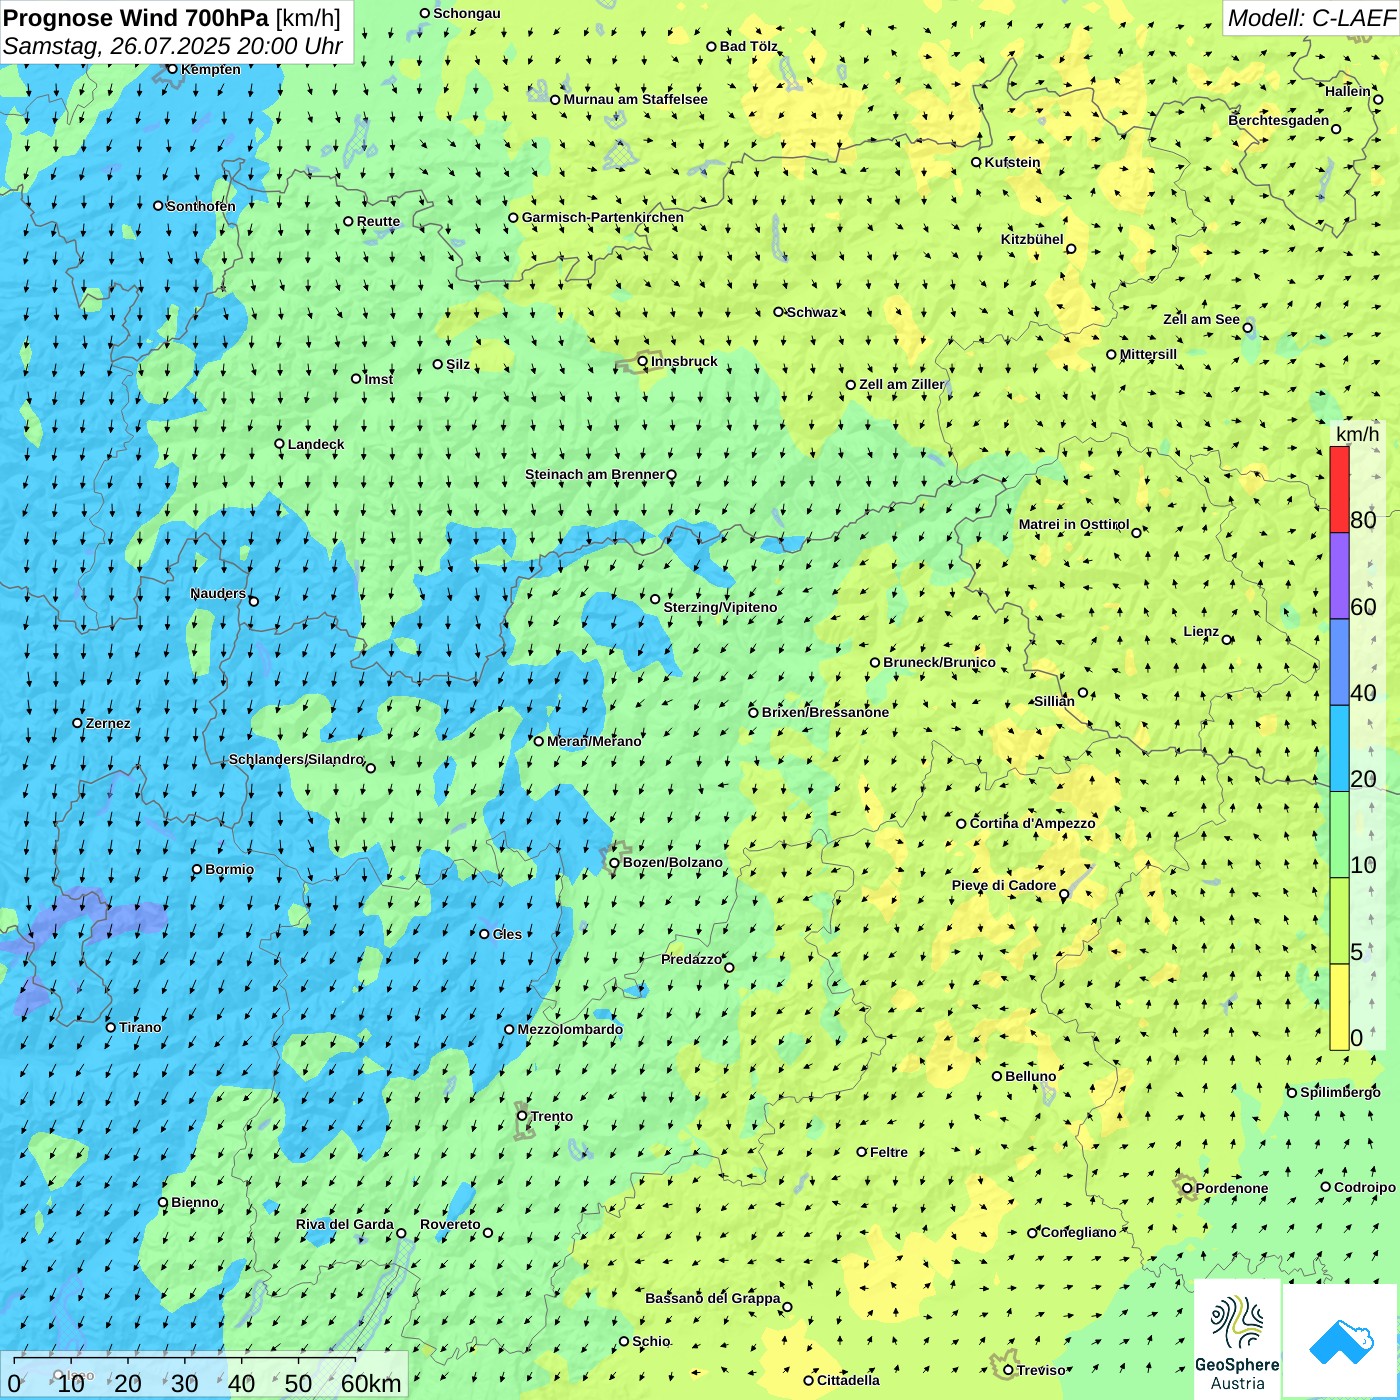Image resolution: width=1400 pixels, height=1400 pixels.
Task: Click the Cortina d'Ampezzo label
Action: point(1032,823)
